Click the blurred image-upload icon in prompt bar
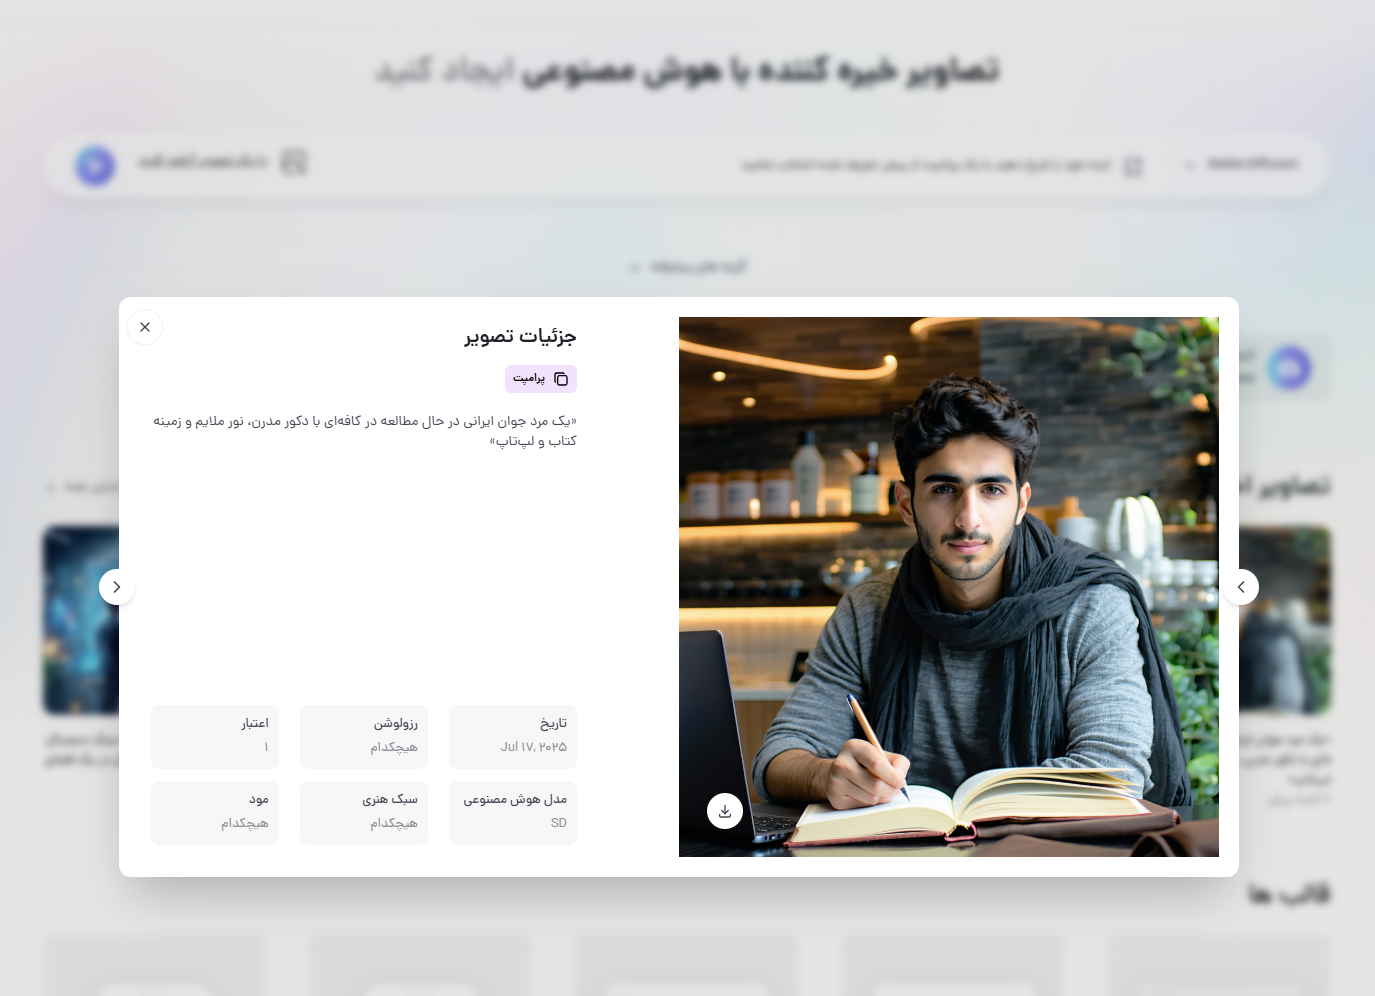 coord(293,162)
